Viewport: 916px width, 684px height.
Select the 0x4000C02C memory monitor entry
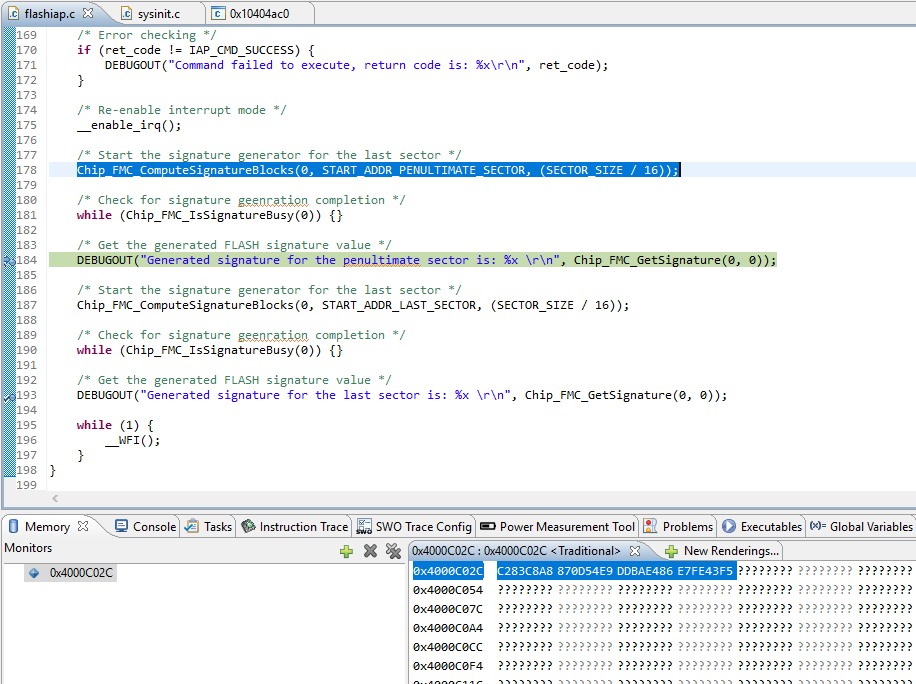pyautogui.click(x=71, y=572)
